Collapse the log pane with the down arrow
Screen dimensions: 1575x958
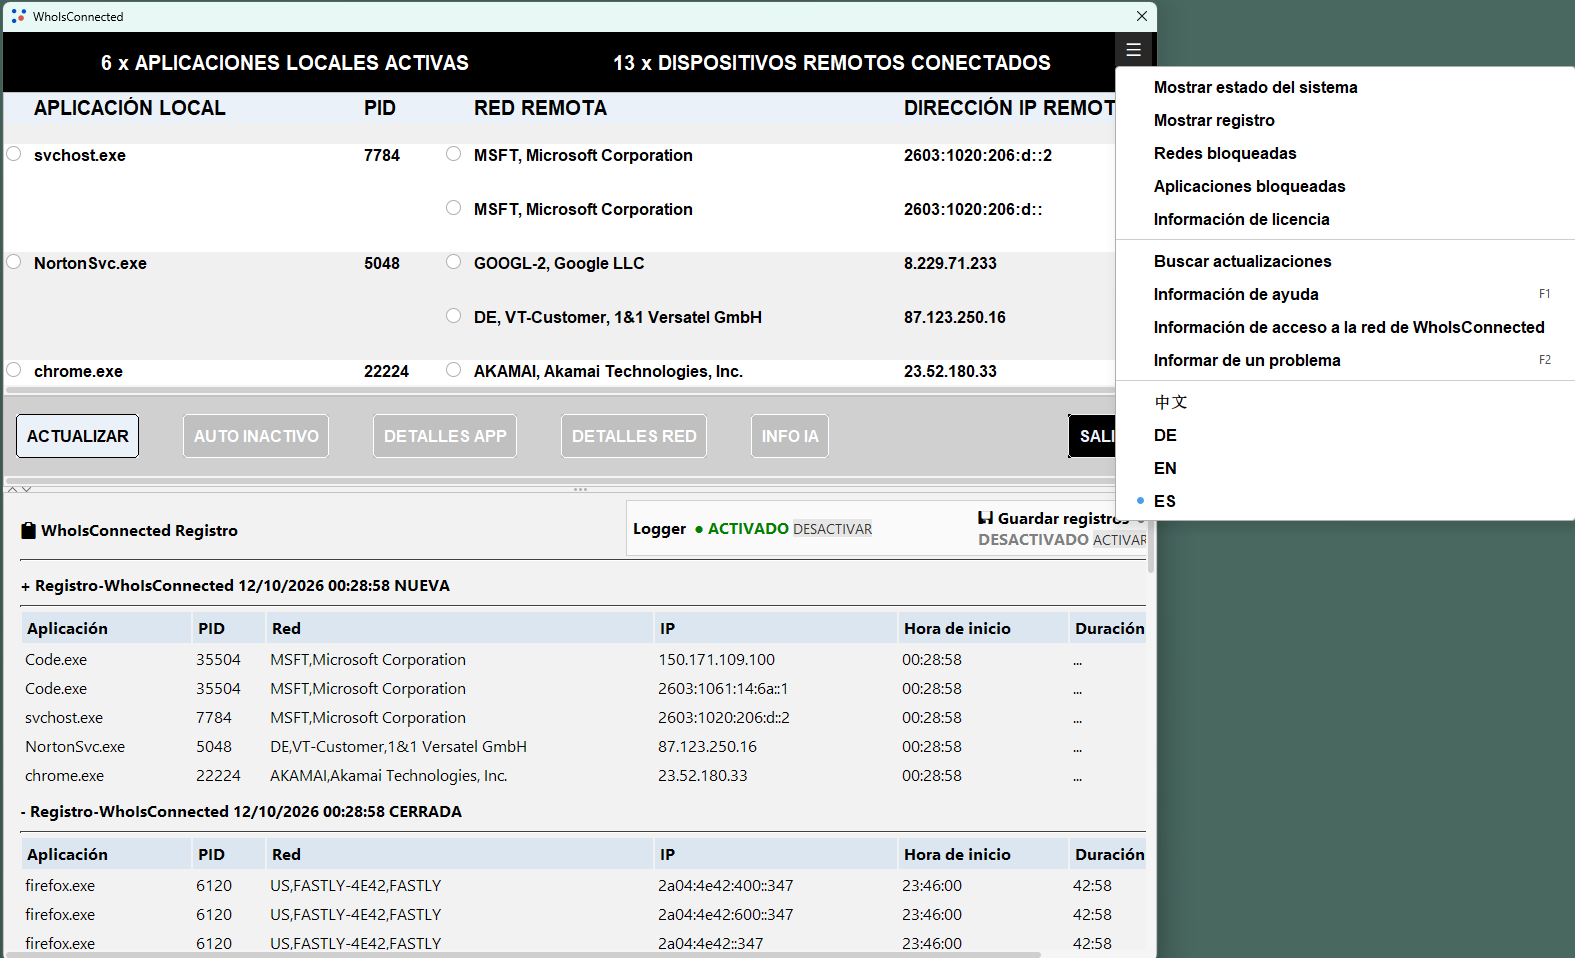[x=27, y=489]
